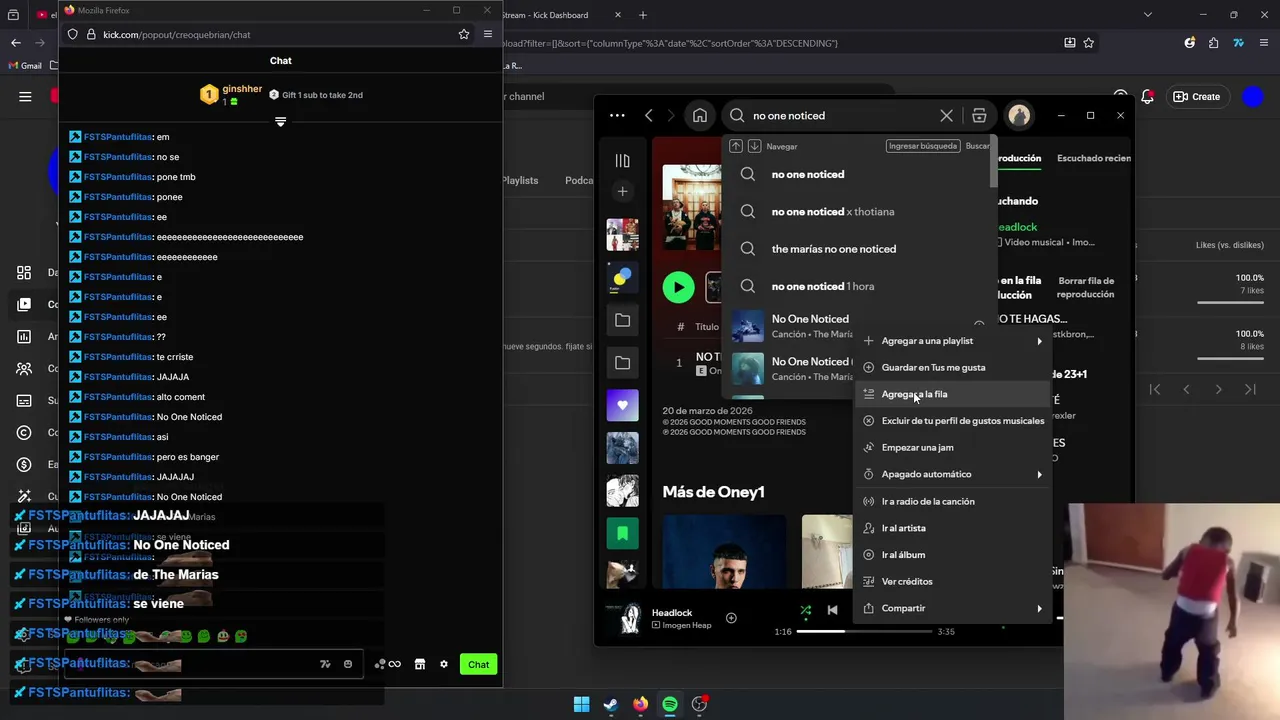Open left sidebar hamburger in dashboard

tap(25, 96)
